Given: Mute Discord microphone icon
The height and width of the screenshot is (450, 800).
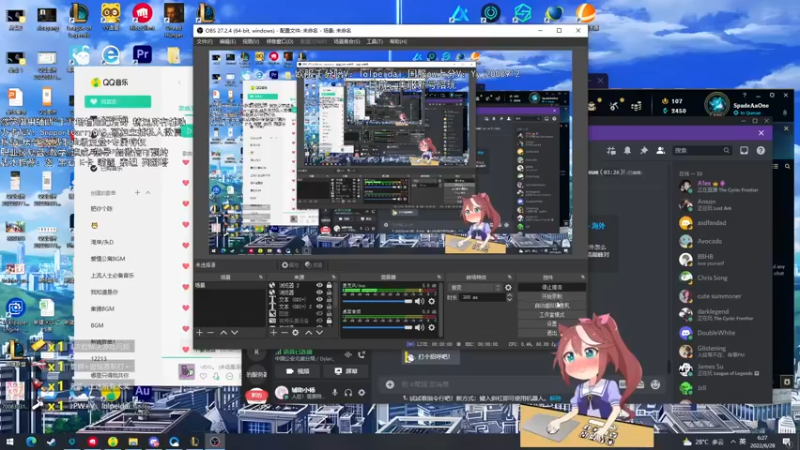Looking at the screenshot, I should click(335, 392).
